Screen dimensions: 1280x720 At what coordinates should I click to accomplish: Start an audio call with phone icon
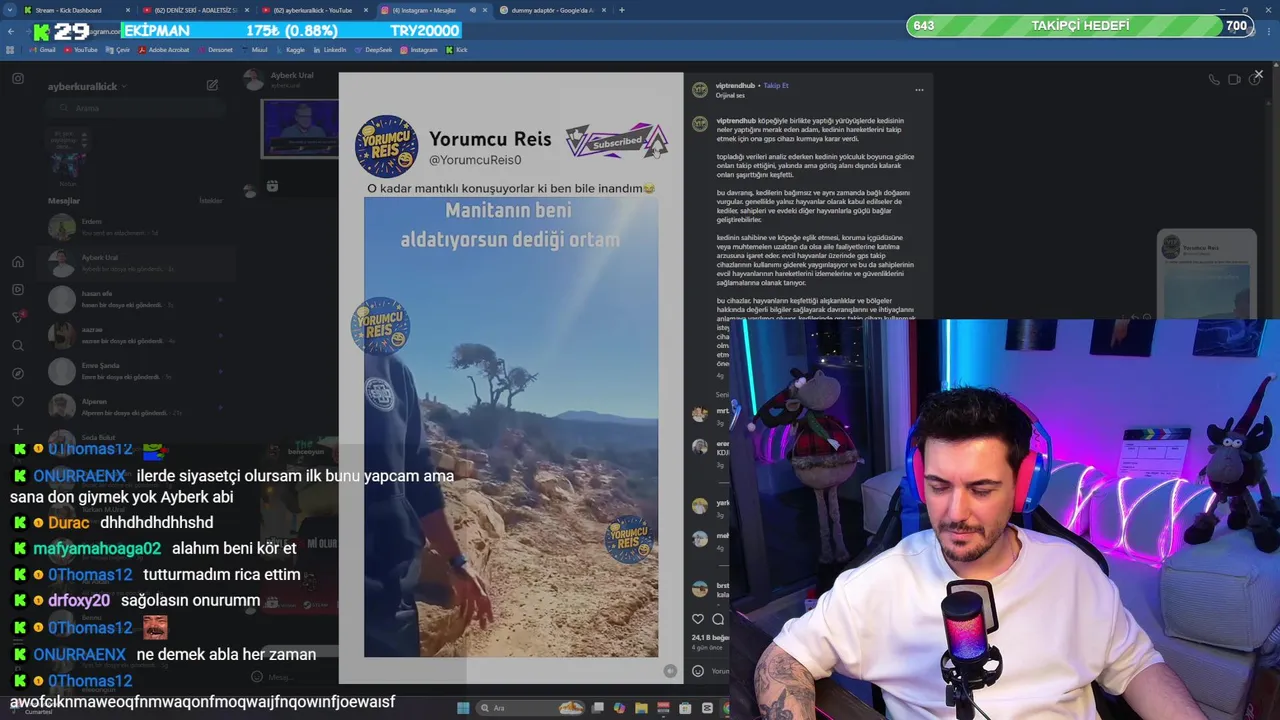point(1214,80)
